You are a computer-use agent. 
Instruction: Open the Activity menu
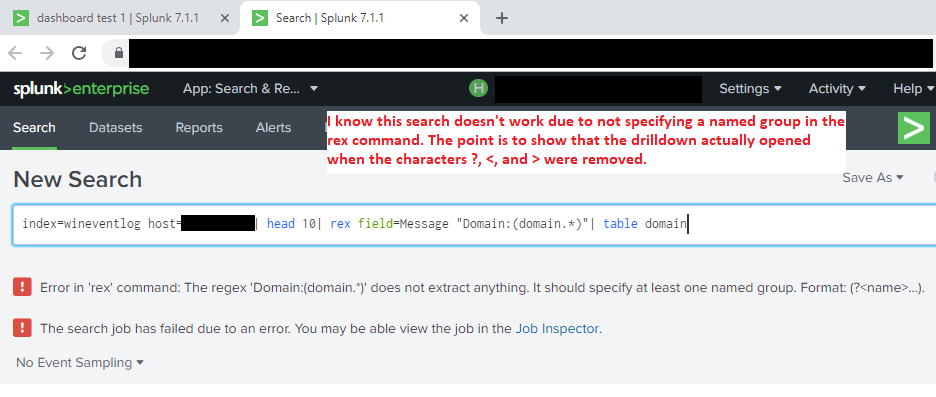tap(838, 89)
